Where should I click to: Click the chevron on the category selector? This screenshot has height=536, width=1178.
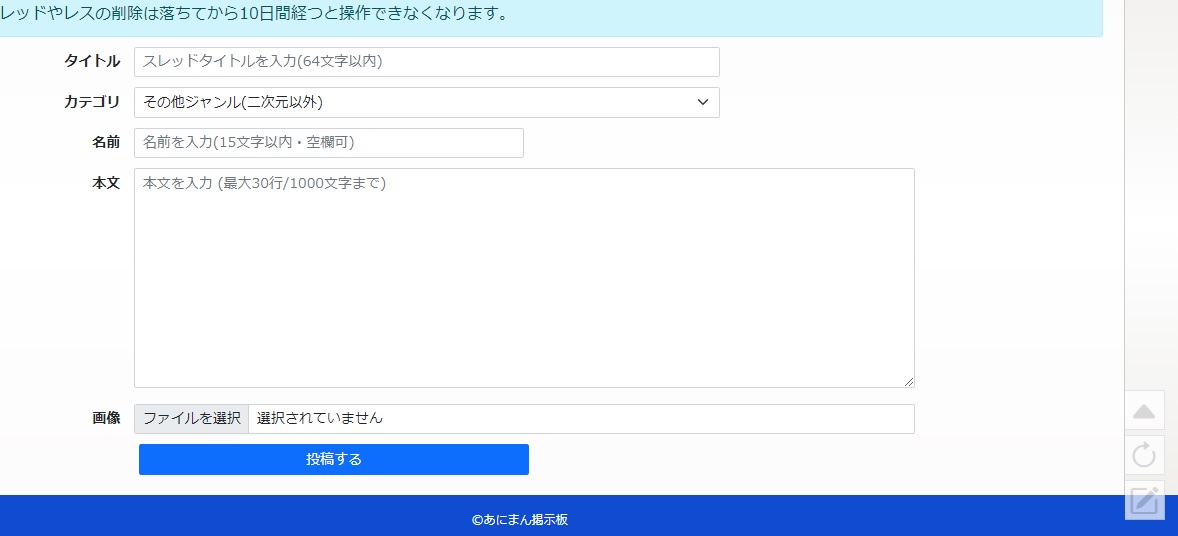coord(702,102)
